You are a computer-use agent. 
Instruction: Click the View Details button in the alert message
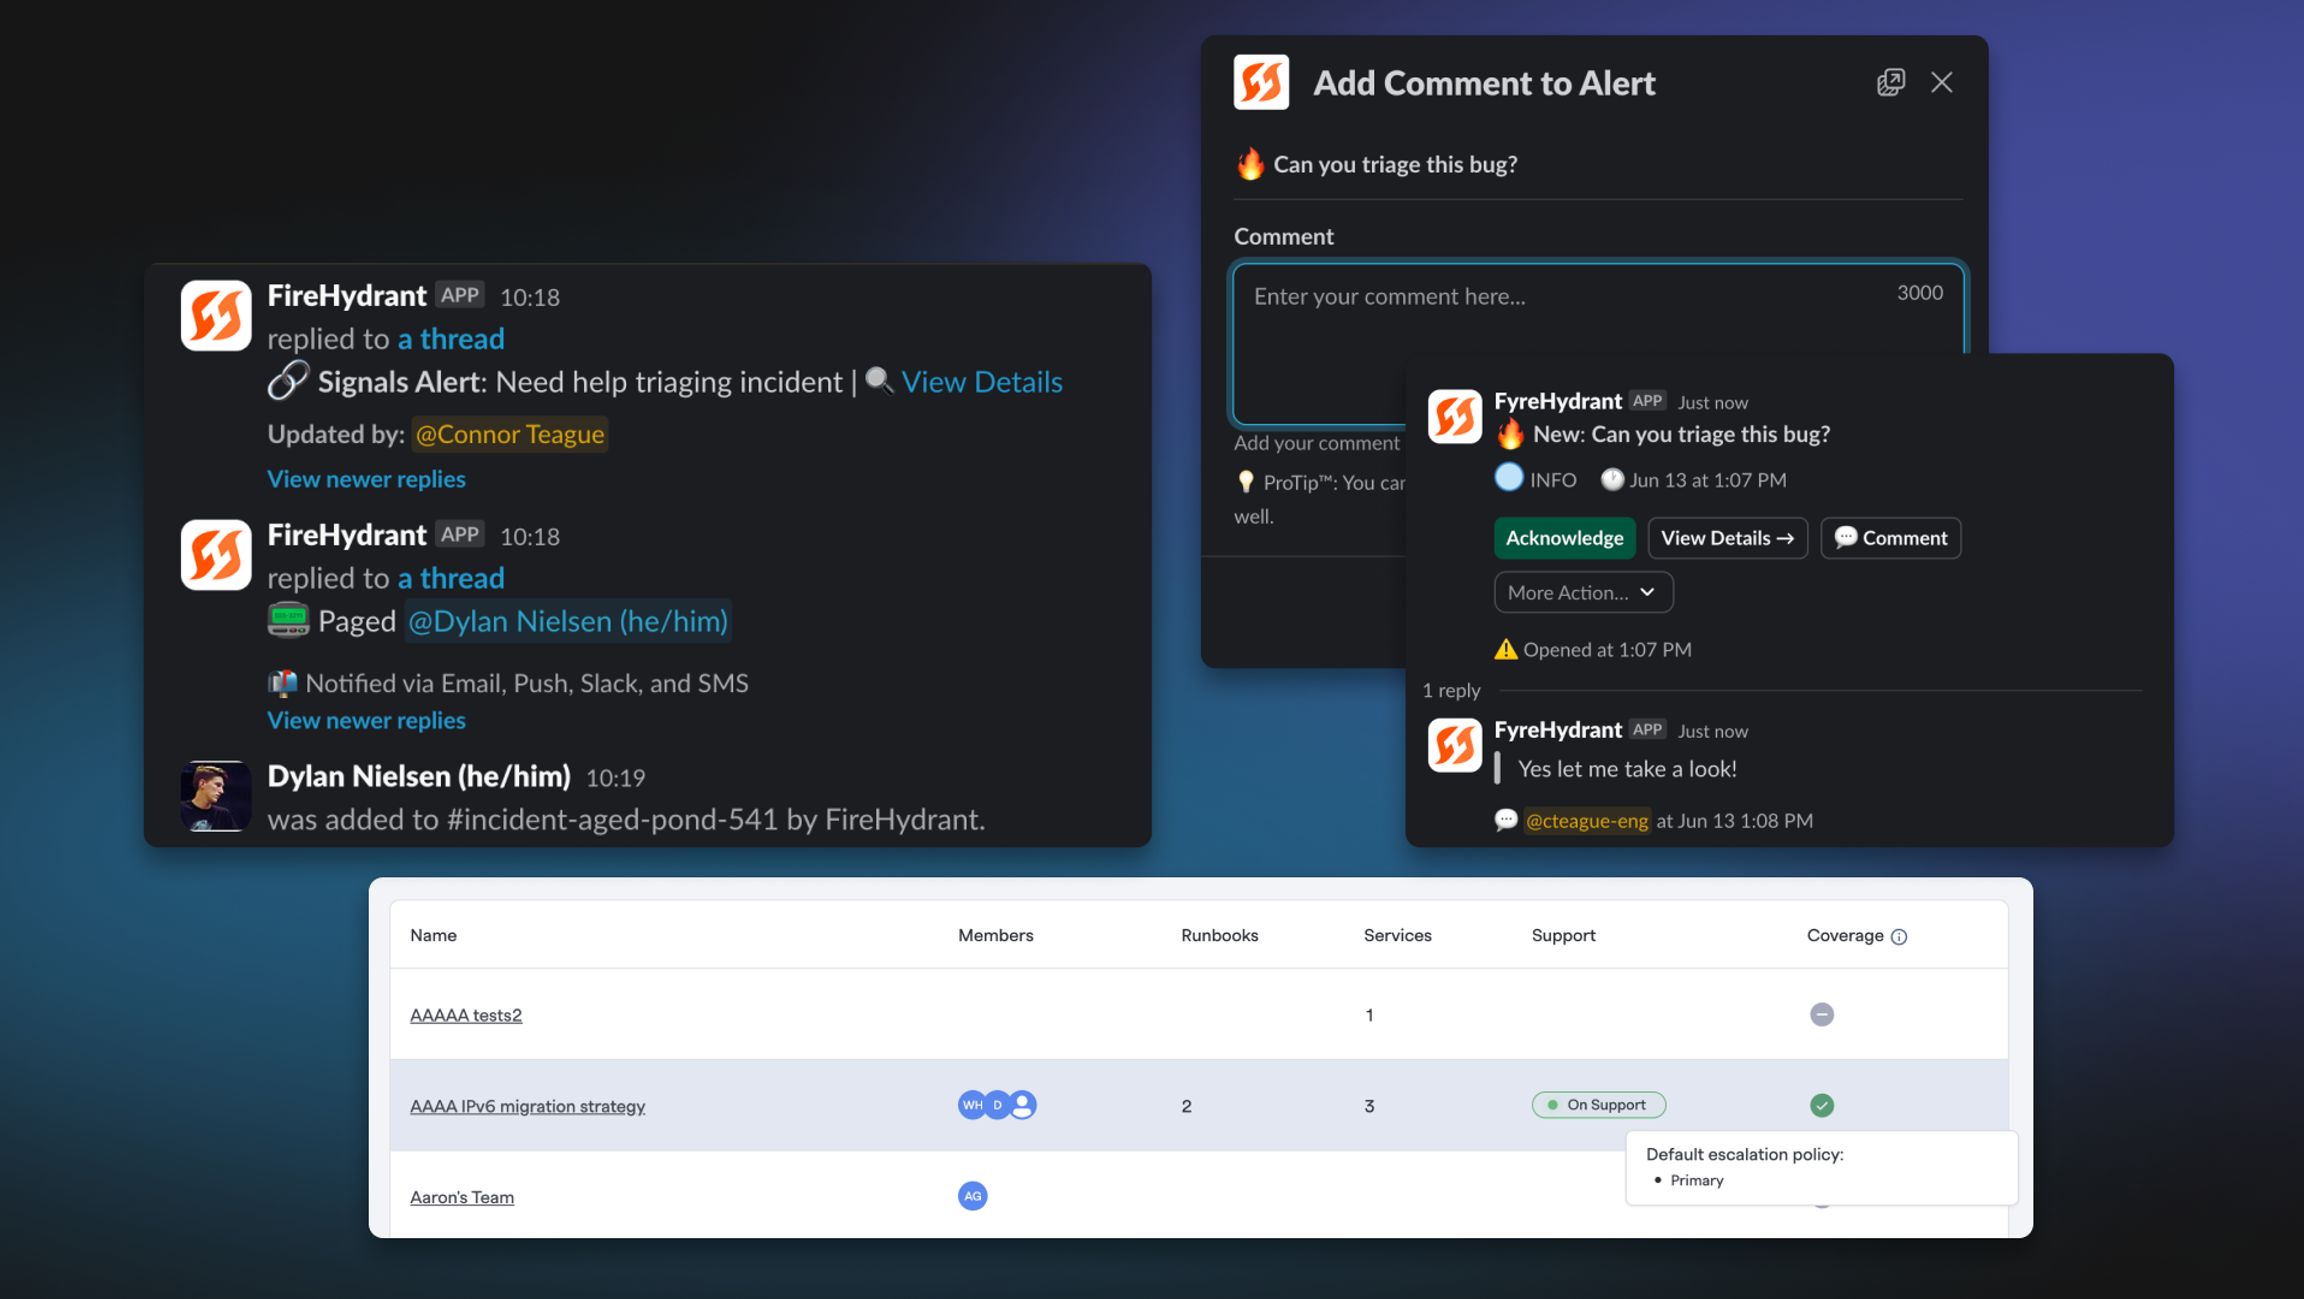click(x=1727, y=538)
